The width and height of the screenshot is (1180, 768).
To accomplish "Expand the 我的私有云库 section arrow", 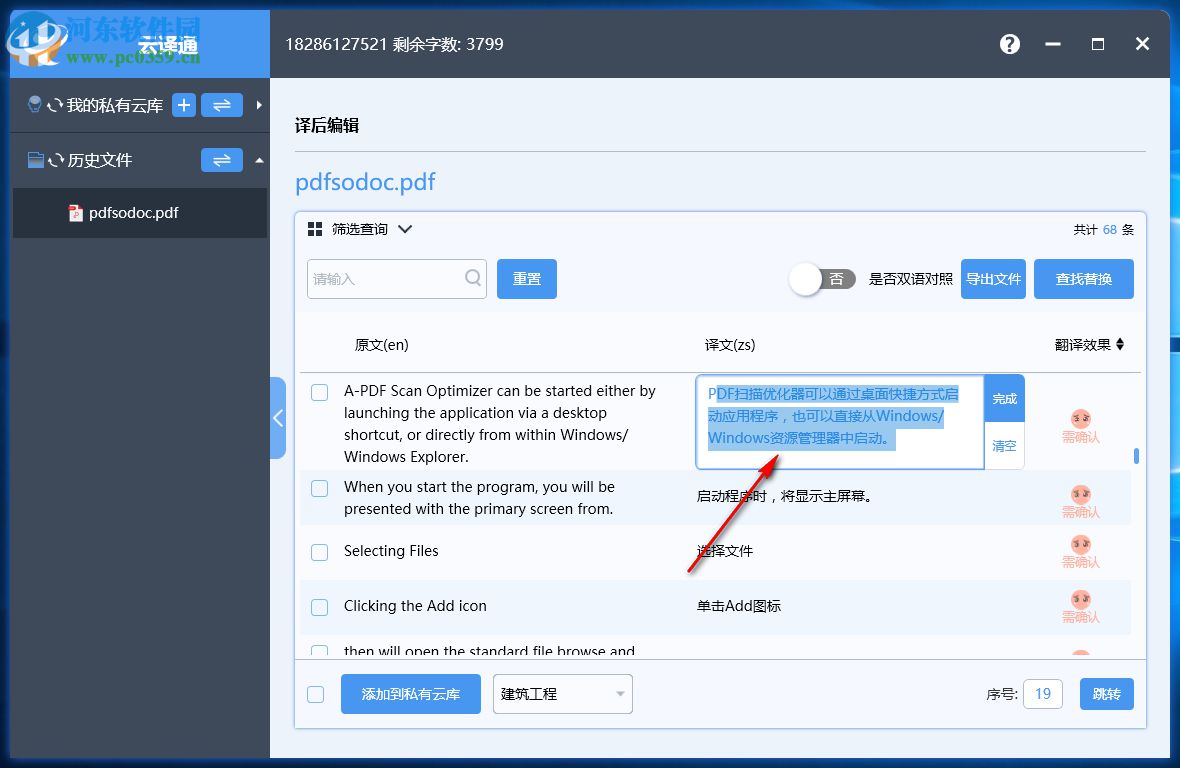I will pyautogui.click(x=259, y=105).
